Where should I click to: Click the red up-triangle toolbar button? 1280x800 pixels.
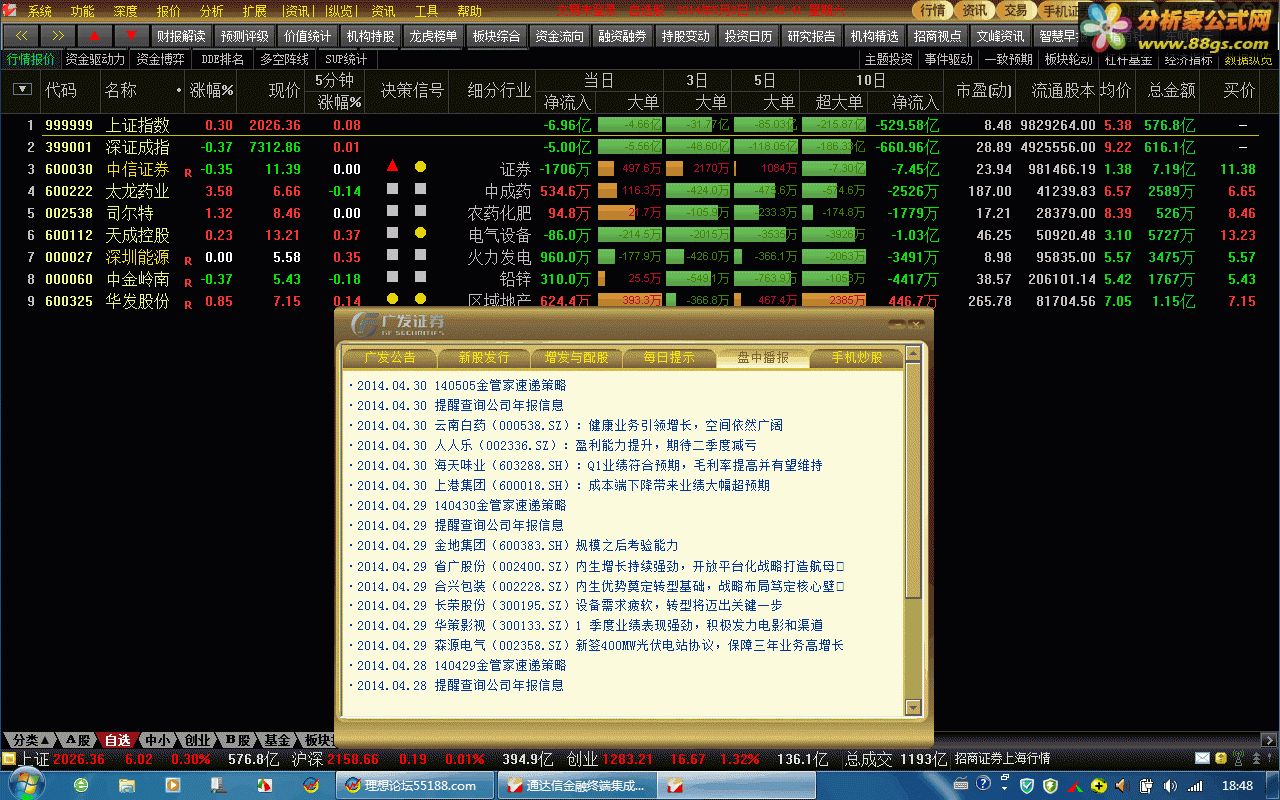94,36
